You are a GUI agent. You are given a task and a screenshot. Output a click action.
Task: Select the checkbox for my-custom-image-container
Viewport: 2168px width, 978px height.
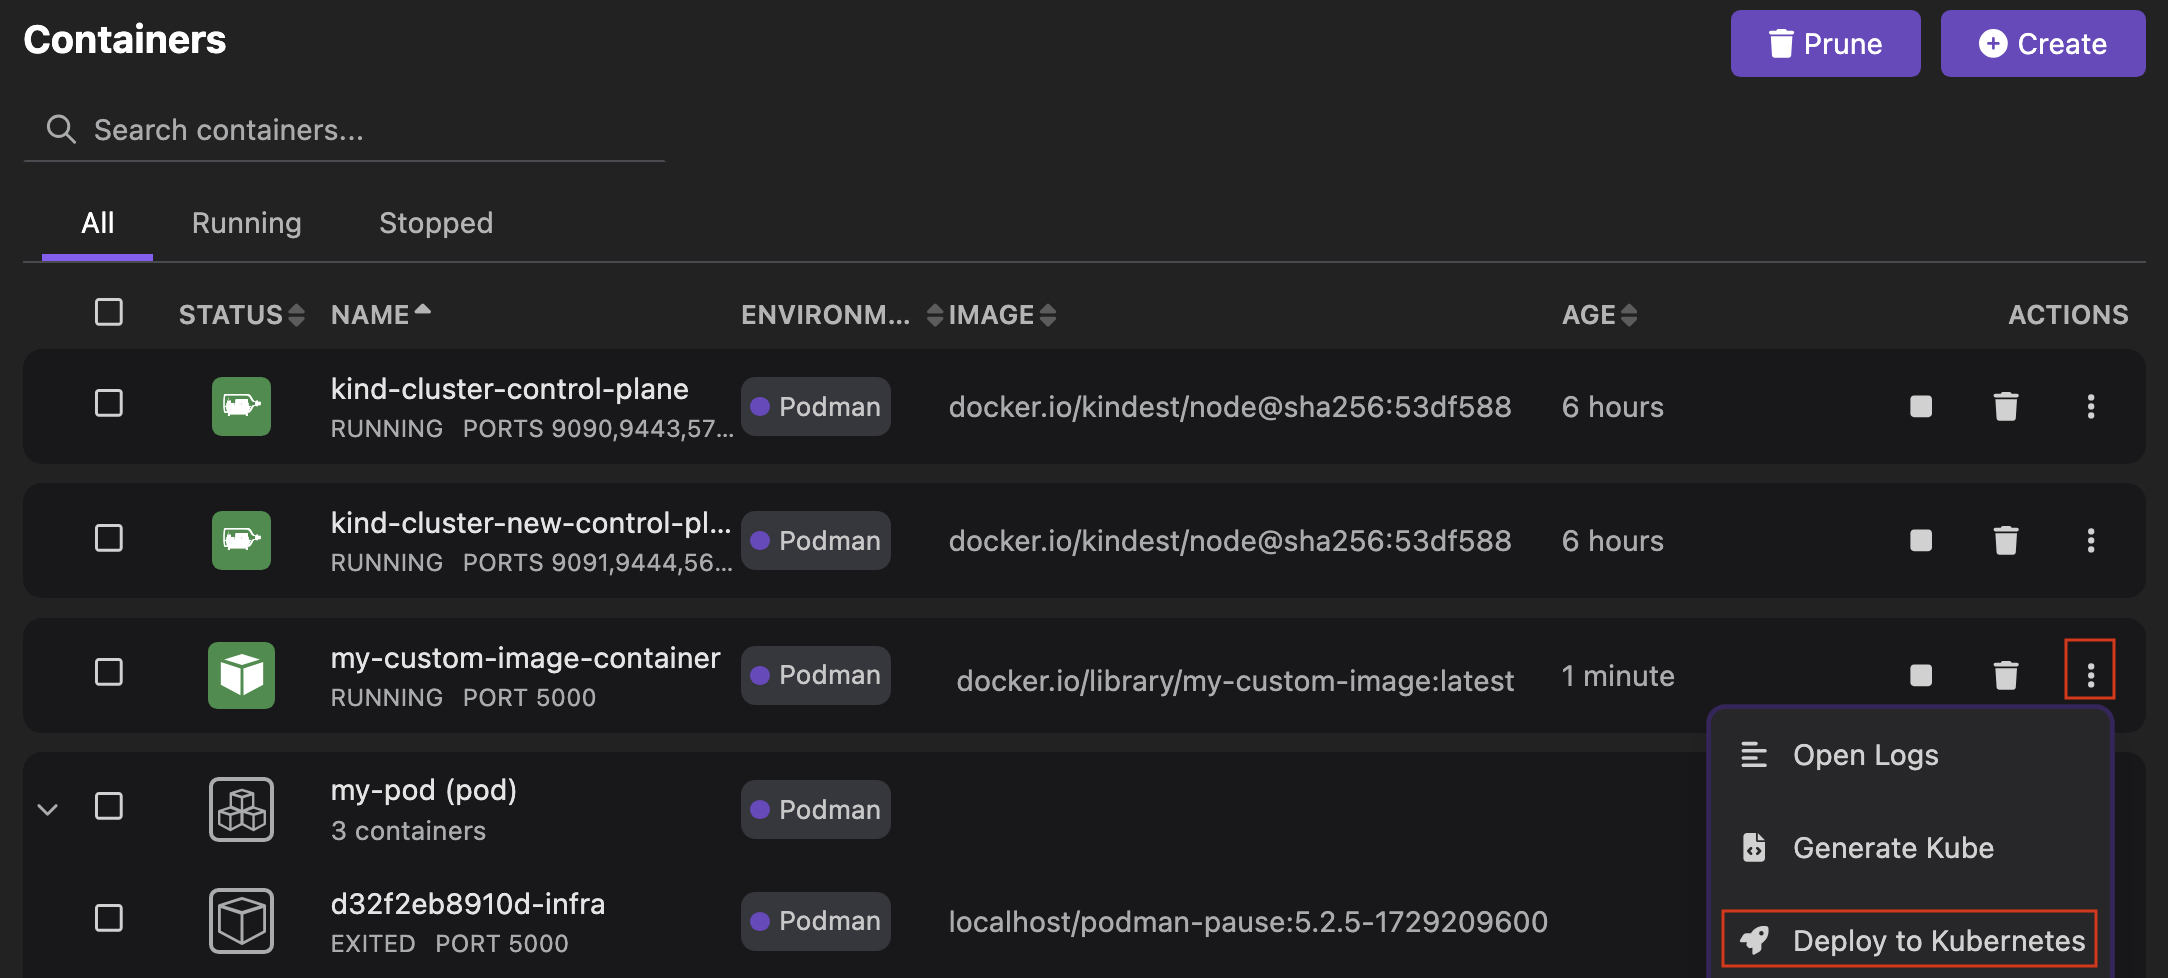pyautogui.click(x=108, y=672)
